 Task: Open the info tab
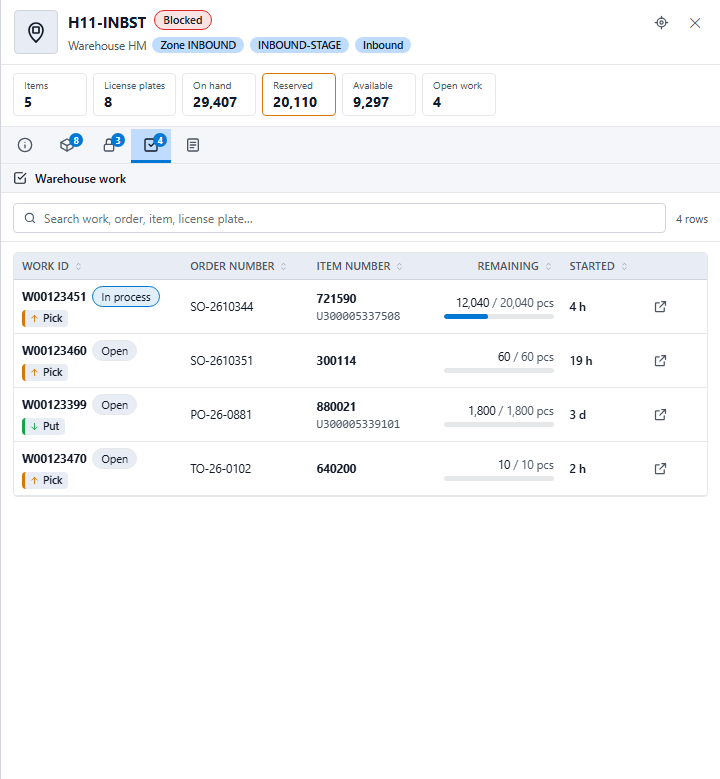(25, 145)
